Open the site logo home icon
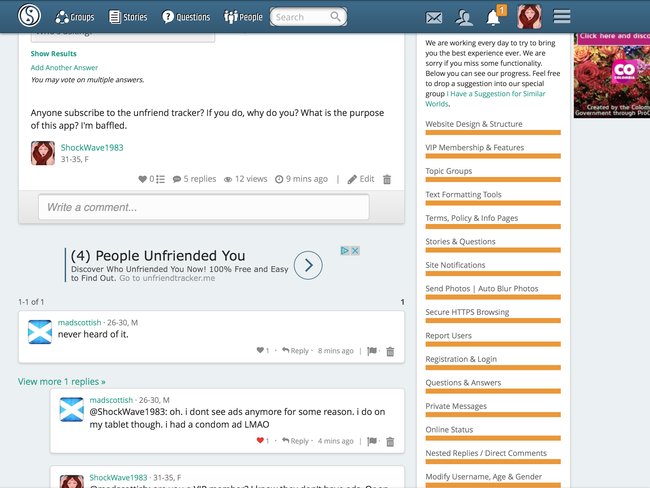 click(x=29, y=15)
